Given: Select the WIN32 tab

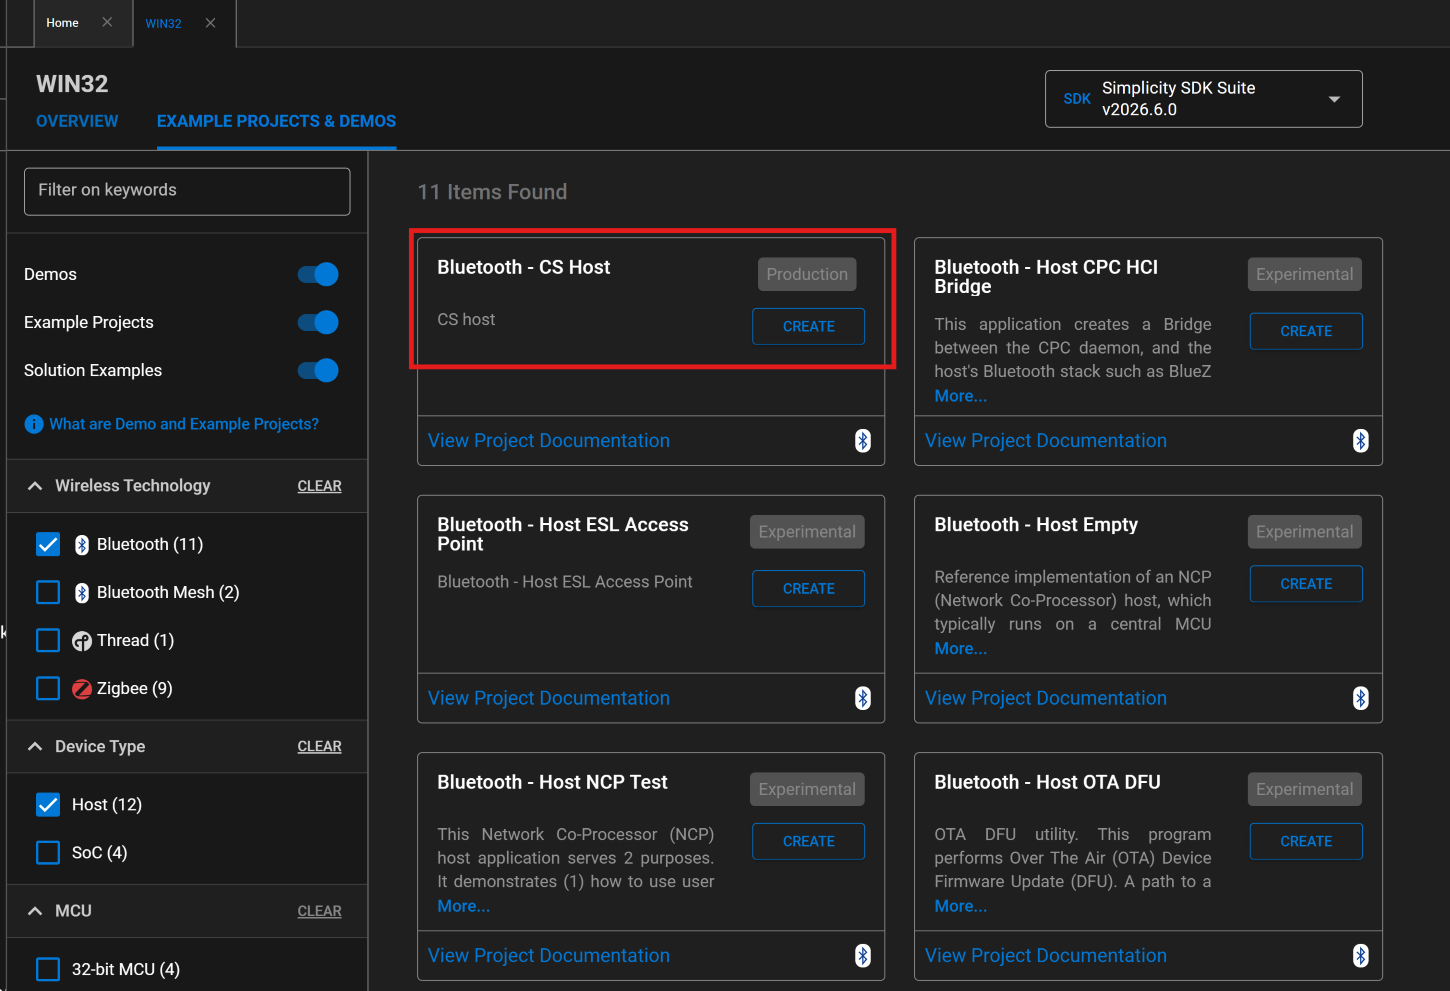Looking at the screenshot, I should tap(163, 23).
